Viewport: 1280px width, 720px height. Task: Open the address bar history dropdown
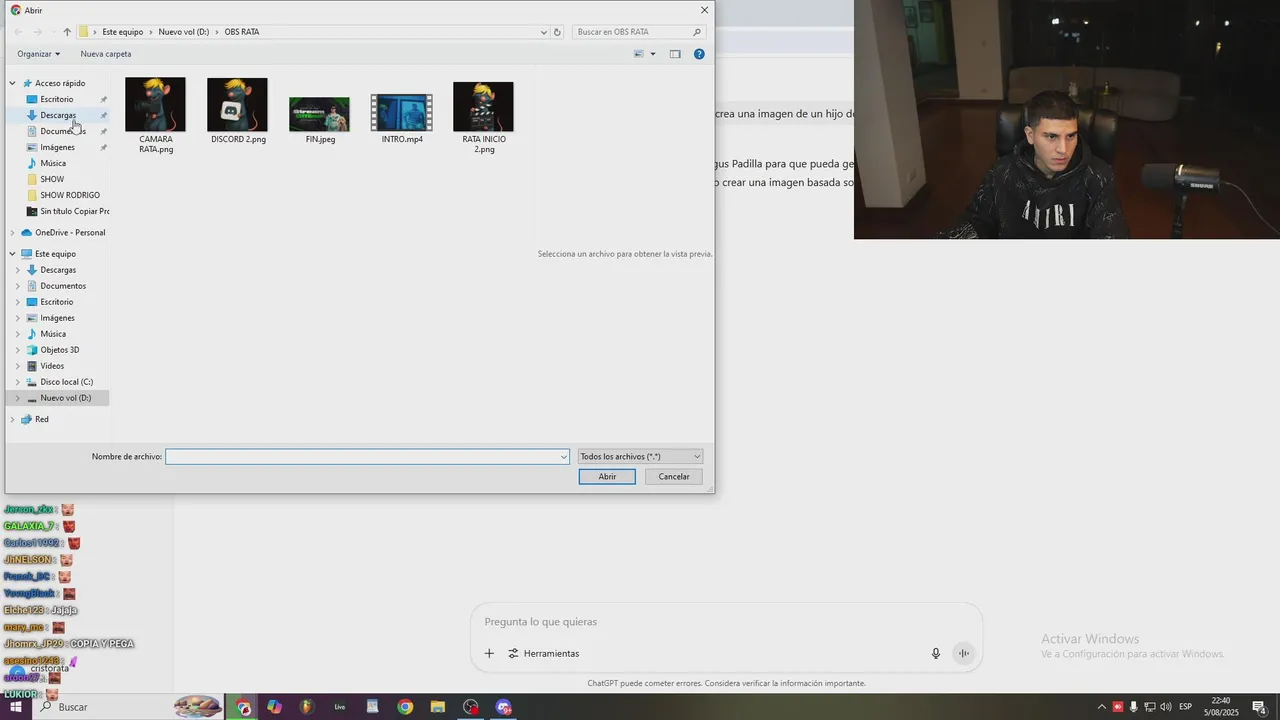(x=543, y=32)
